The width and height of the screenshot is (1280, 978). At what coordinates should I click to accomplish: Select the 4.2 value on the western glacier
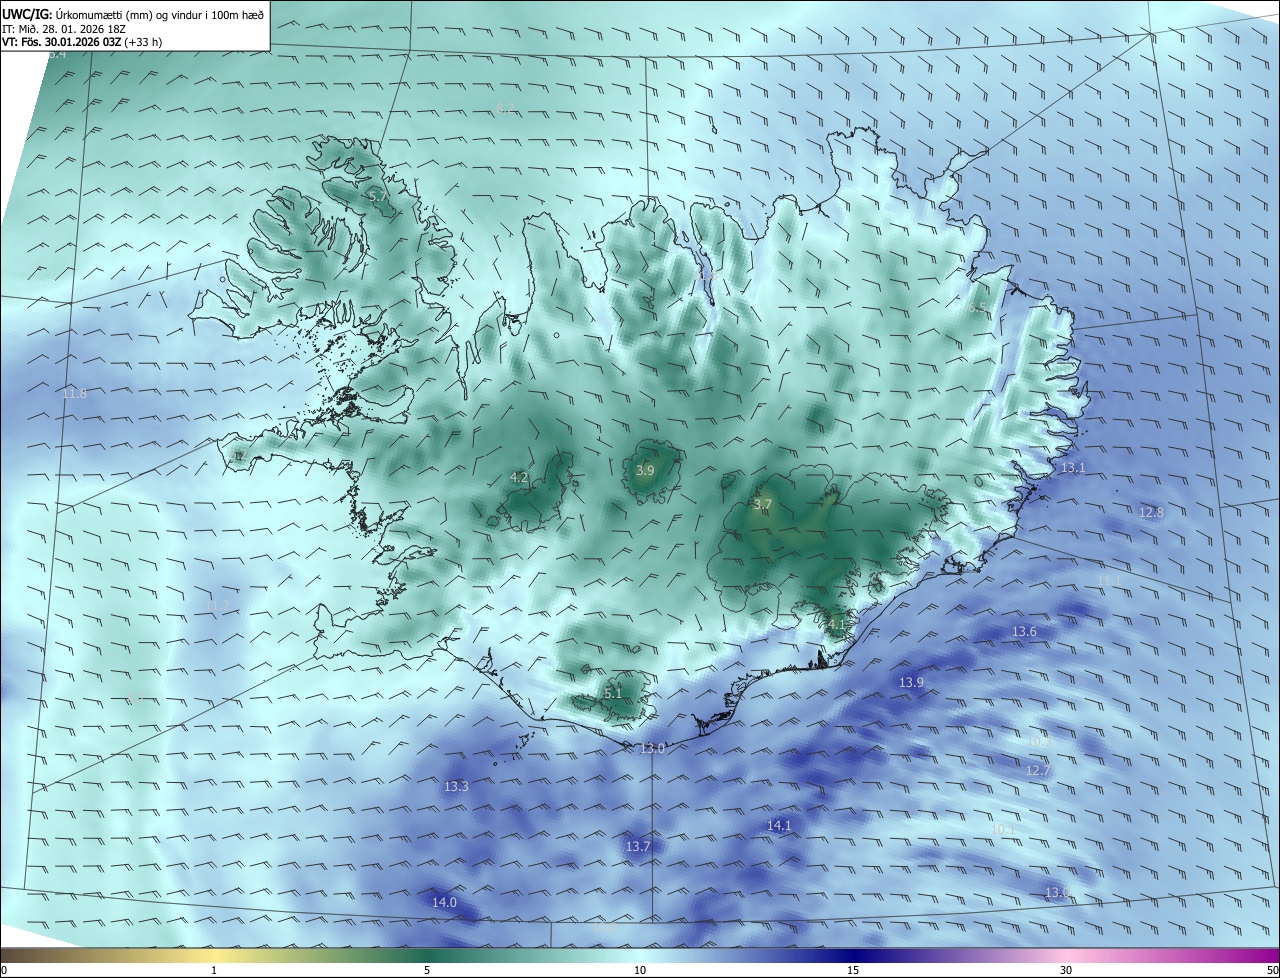tap(519, 478)
